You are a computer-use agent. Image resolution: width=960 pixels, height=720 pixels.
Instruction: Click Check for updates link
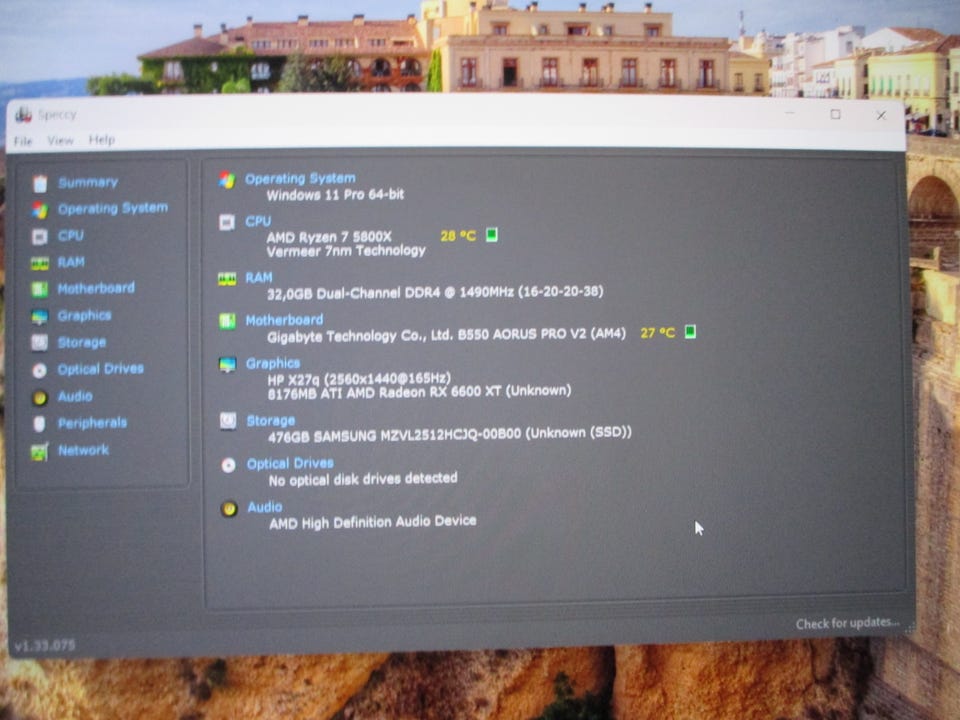(x=847, y=623)
